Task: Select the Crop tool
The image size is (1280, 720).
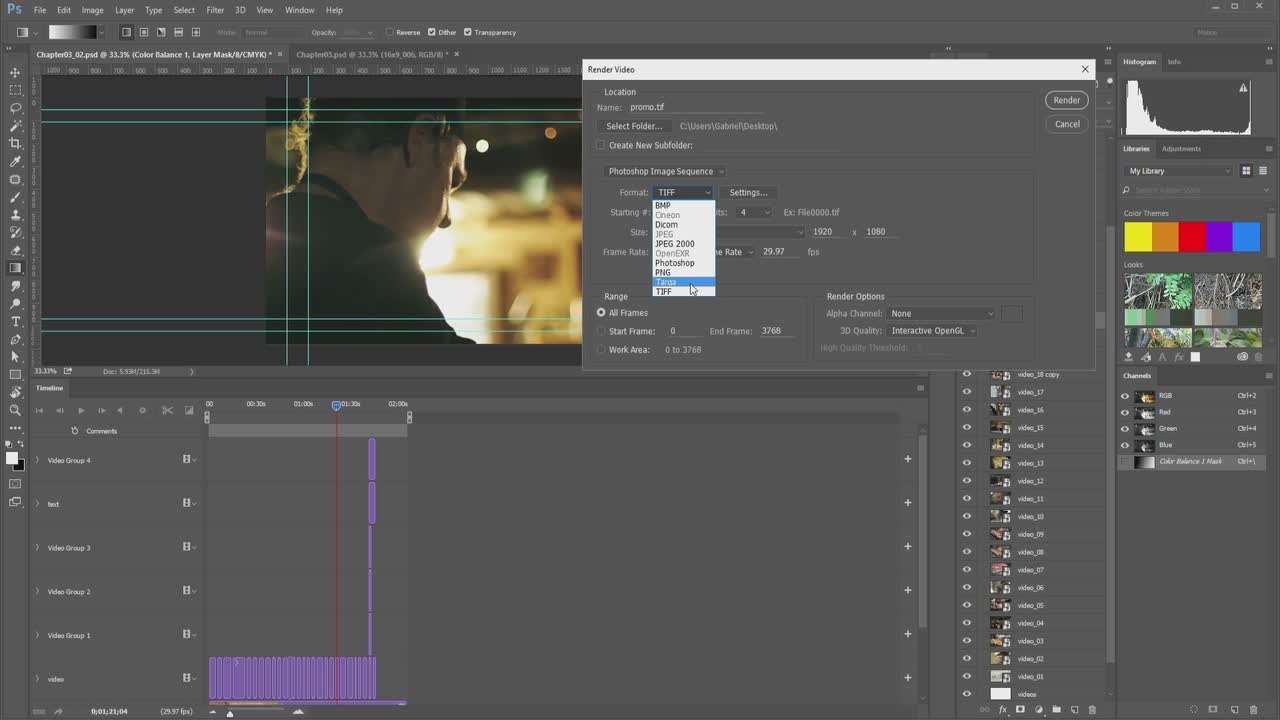Action: coord(15,144)
